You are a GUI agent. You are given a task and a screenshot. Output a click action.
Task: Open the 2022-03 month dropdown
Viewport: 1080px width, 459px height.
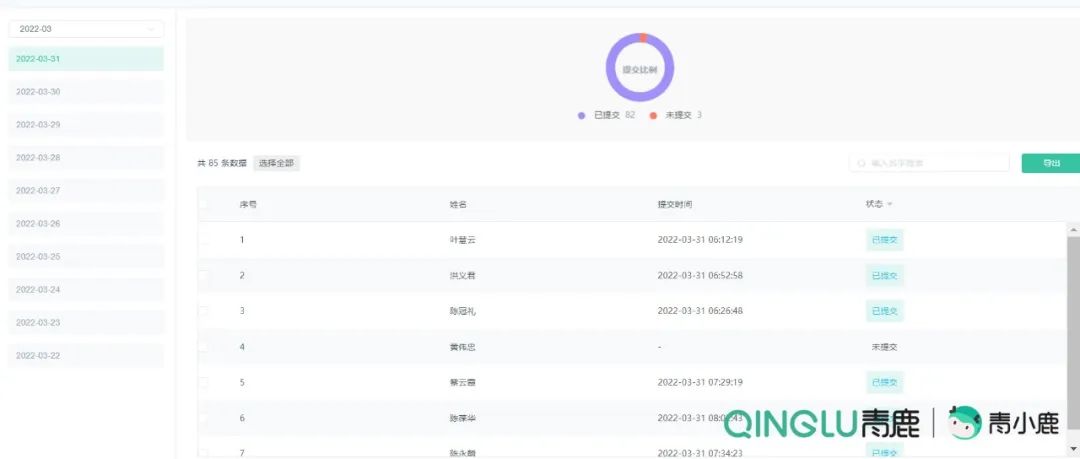coord(85,30)
